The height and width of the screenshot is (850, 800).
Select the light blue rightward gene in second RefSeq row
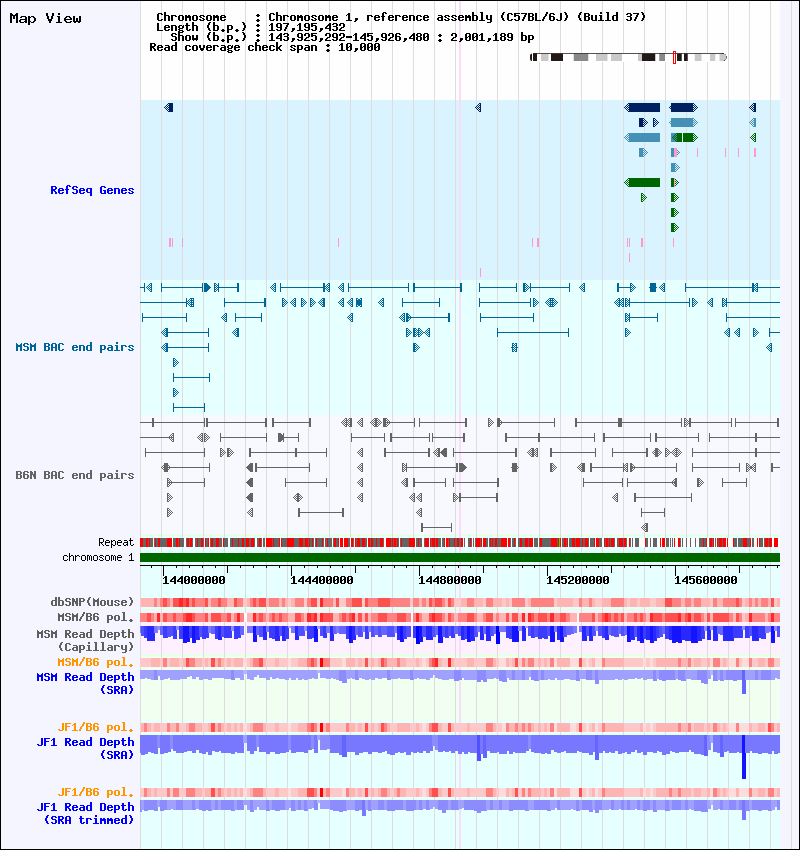(684, 123)
